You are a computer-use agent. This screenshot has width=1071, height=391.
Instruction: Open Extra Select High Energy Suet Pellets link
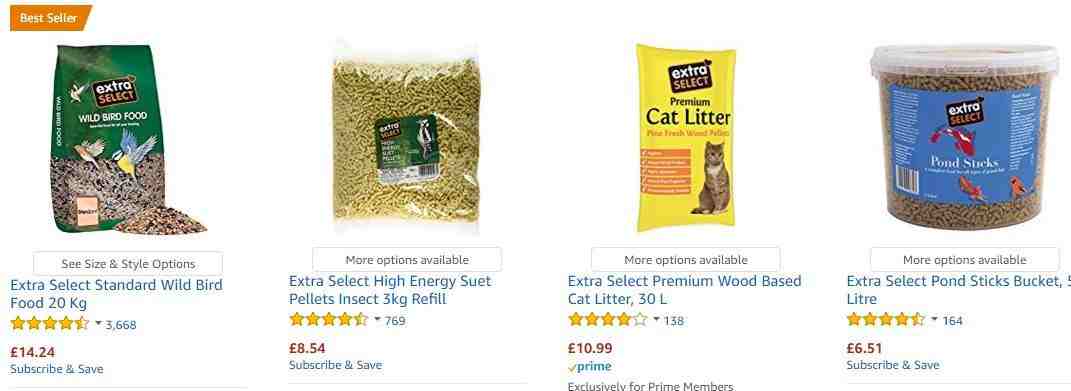[x=390, y=290]
